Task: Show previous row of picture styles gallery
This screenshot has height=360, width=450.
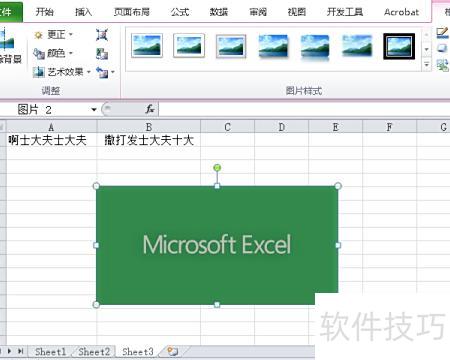Action: point(427,34)
